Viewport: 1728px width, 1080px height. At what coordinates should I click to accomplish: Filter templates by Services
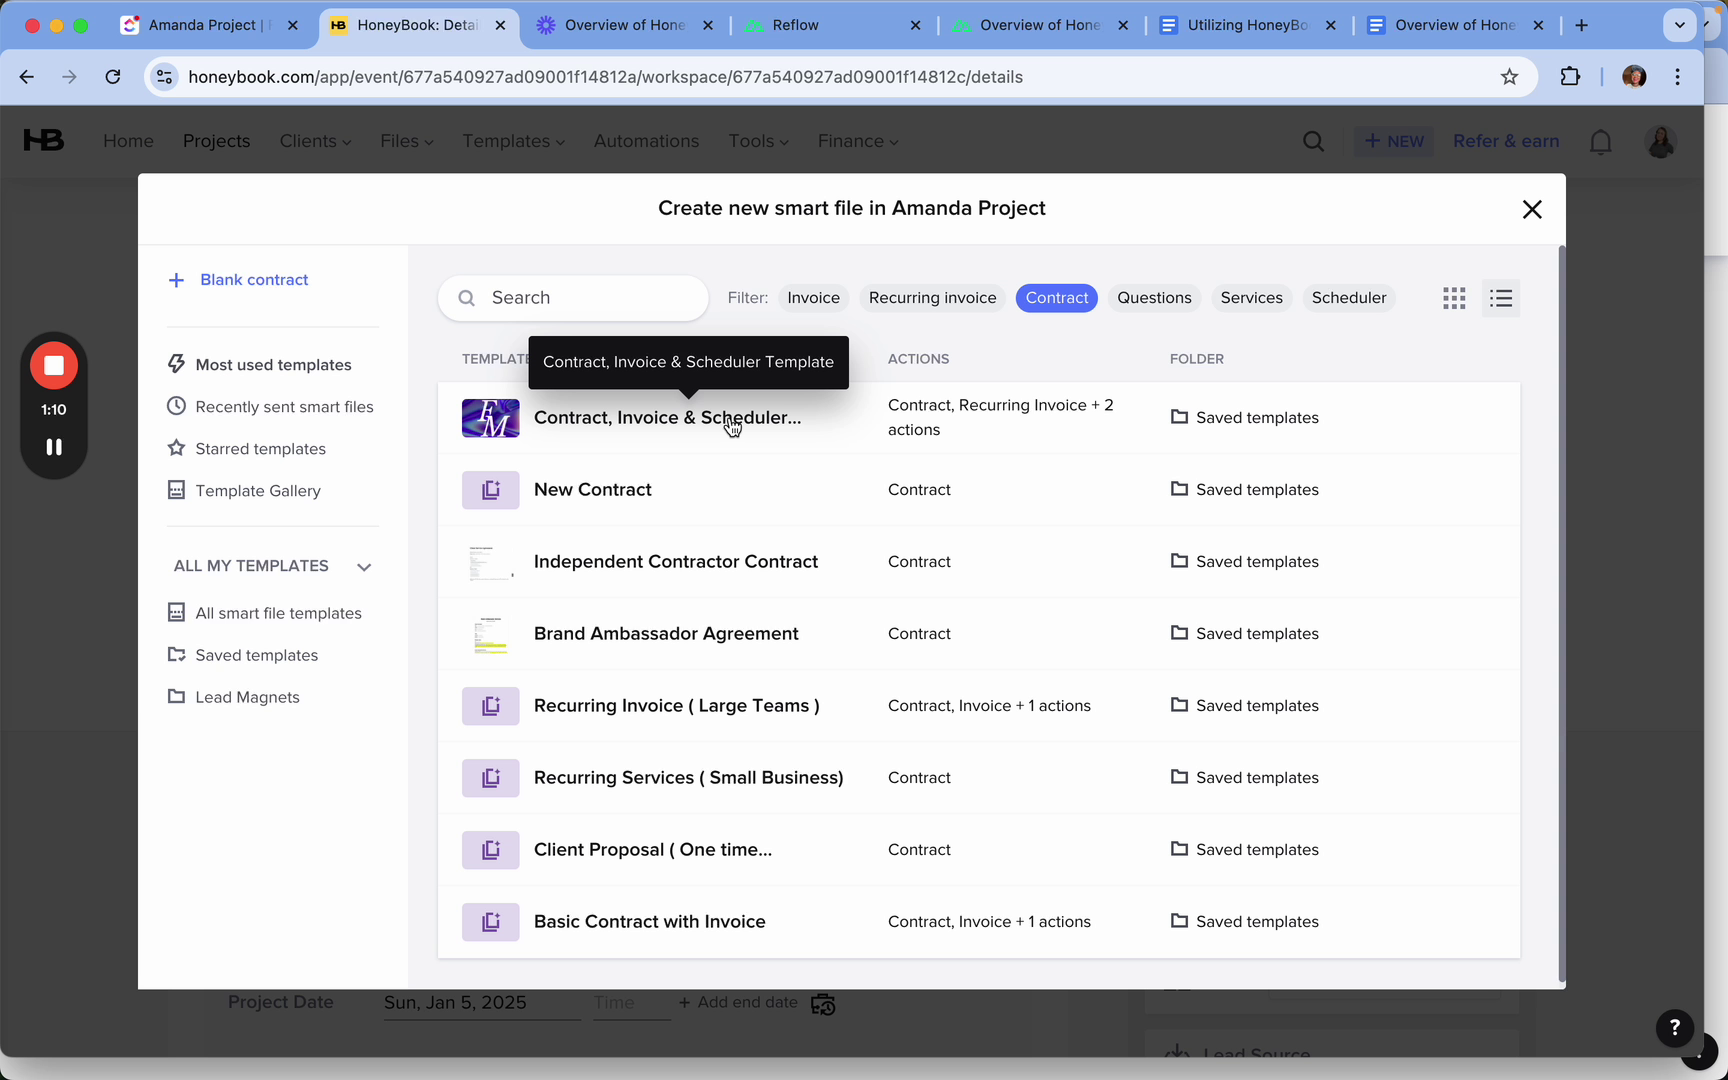tap(1252, 298)
